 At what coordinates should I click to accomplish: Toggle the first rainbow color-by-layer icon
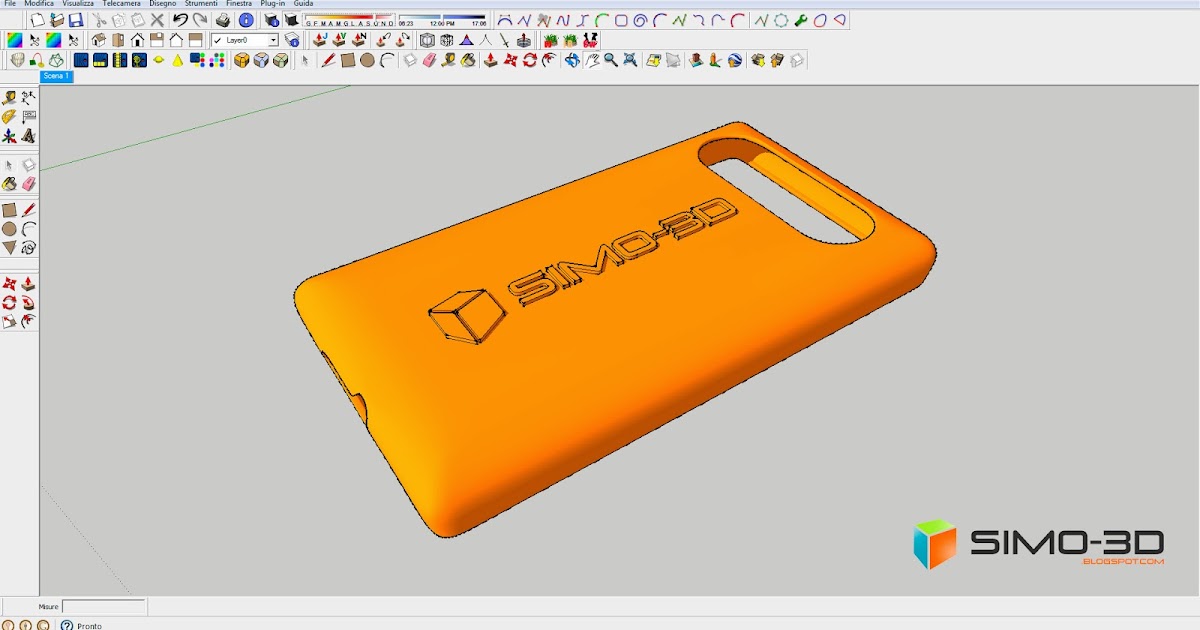coord(15,40)
